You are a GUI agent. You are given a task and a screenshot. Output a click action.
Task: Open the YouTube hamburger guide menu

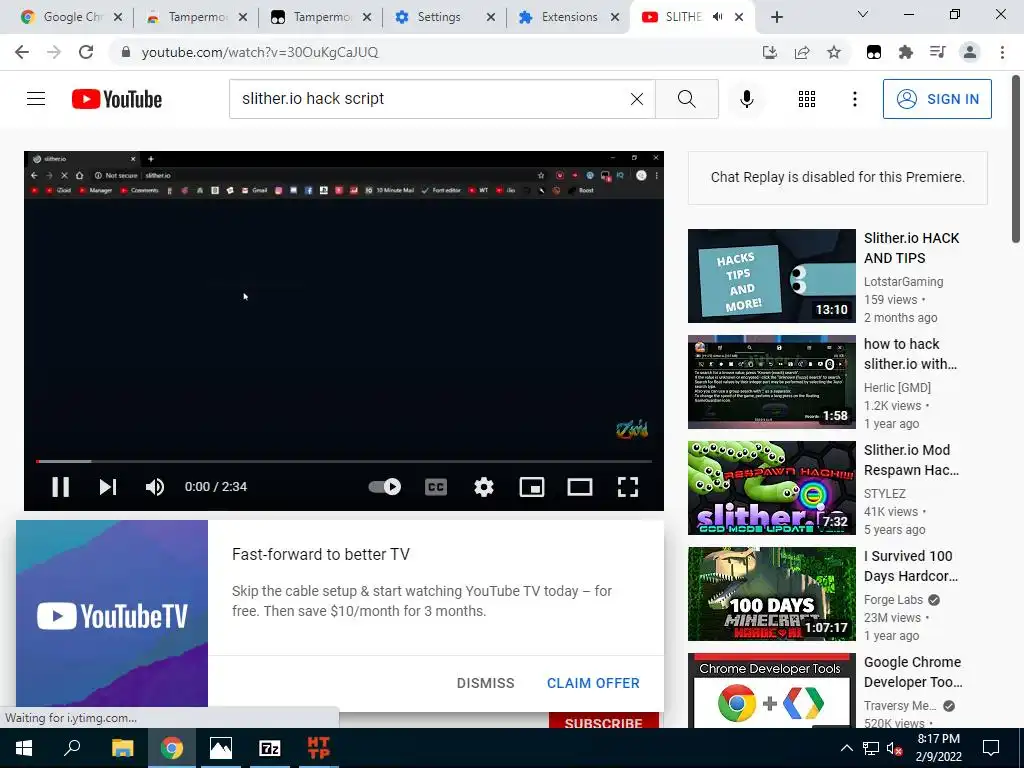tap(36, 99)
